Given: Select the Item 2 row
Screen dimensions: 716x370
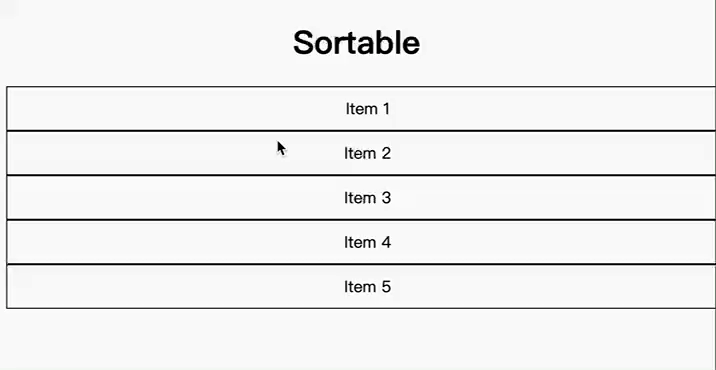Looking at the screenshot, I should point(361,153).
